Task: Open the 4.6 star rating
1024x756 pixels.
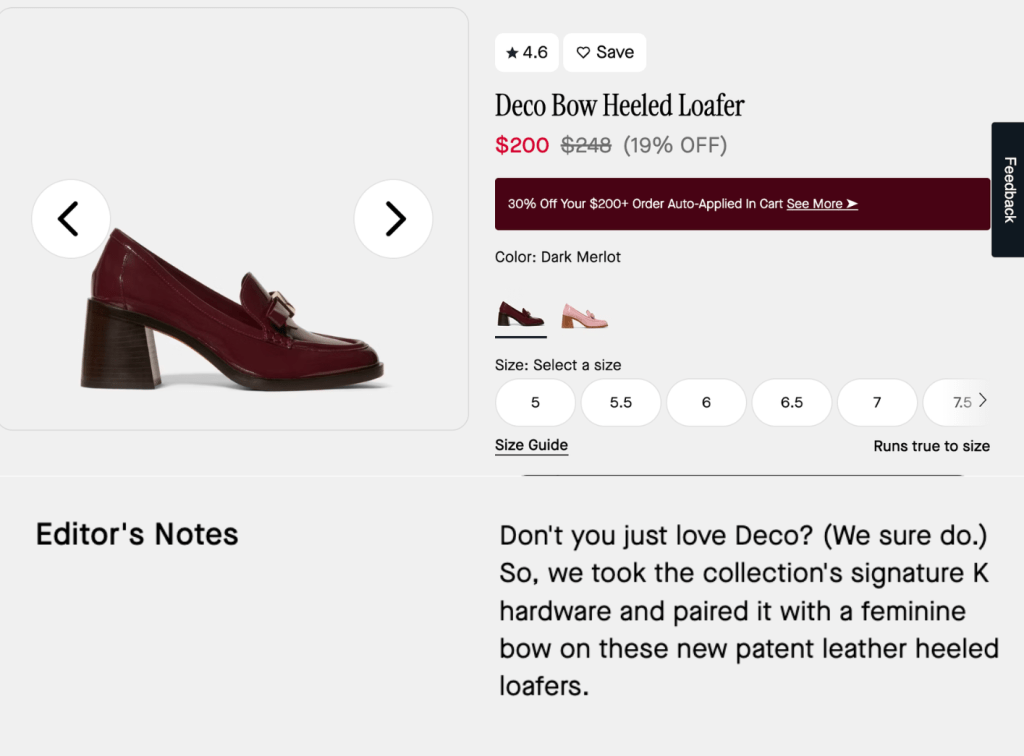Action: click(527, 53)
